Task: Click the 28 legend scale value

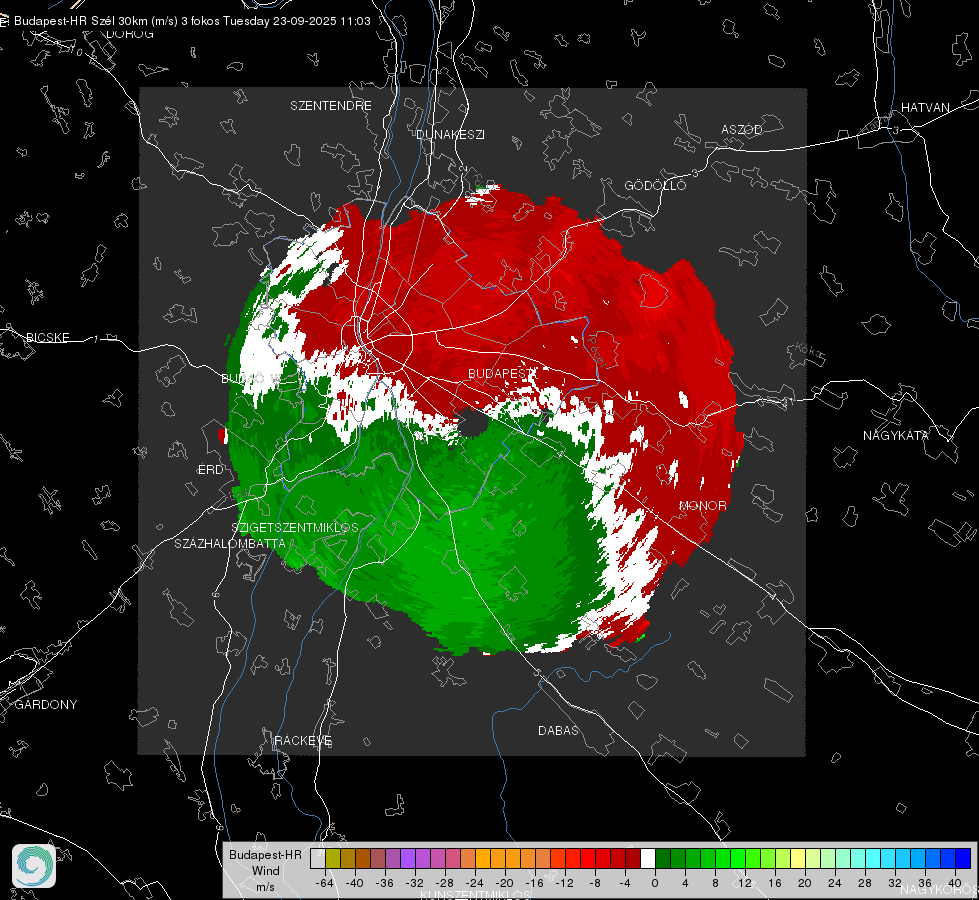Action: point(865,883)
